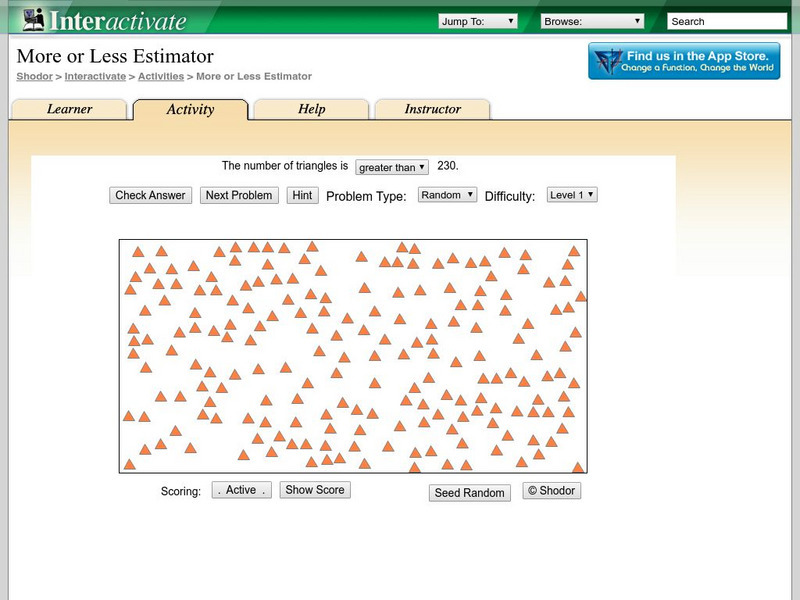Click the © Shodor button
Viewport: 800px width, 600px height.
tap(551, 491)
